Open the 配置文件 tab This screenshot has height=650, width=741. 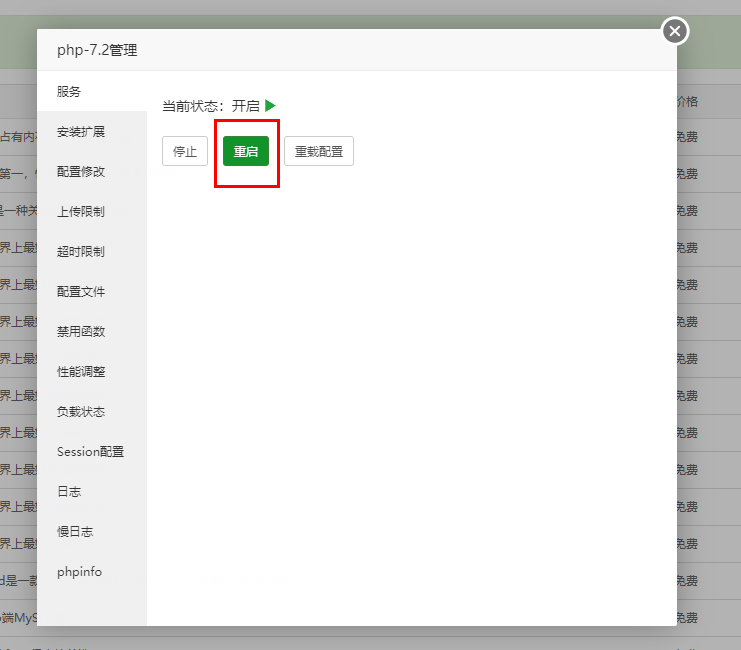(81, 291)
